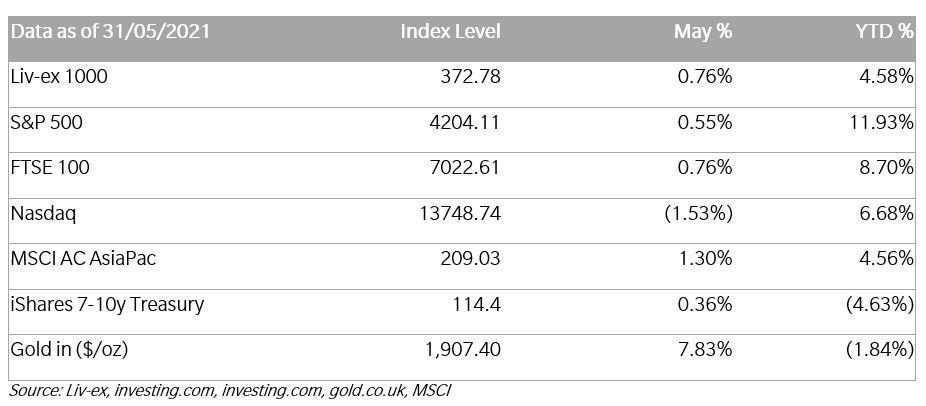Select the Gold in ($/oz) row label
The image size is (926, 406).
click(x=70, y=349)
